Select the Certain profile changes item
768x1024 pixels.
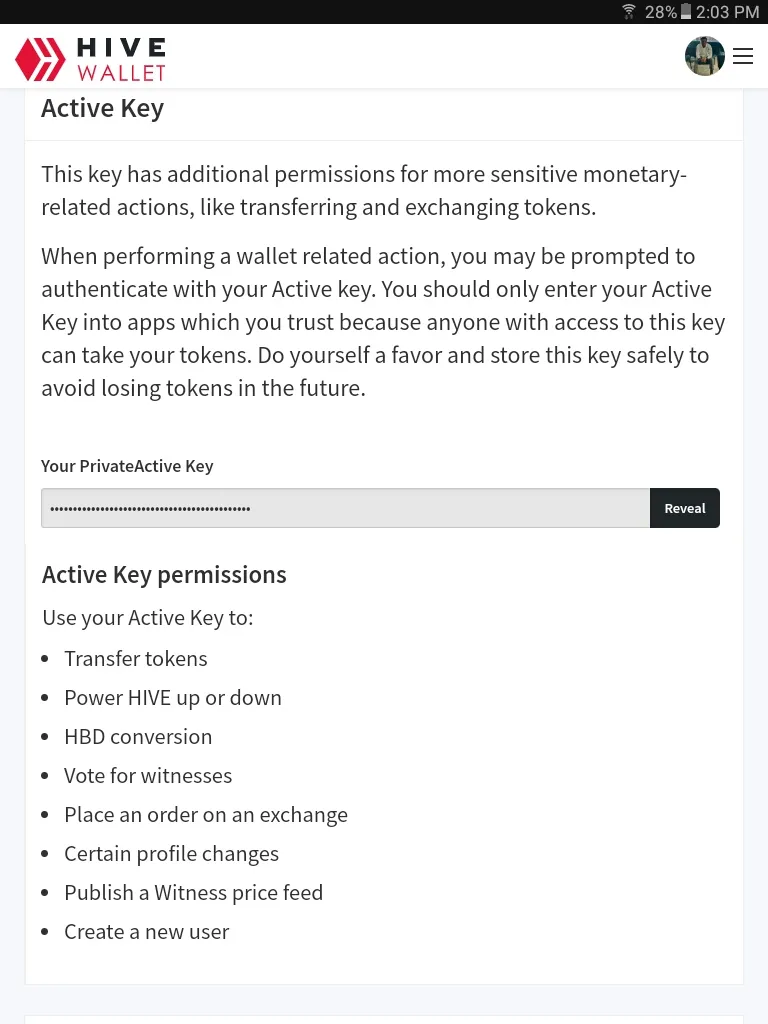(172, 854)
